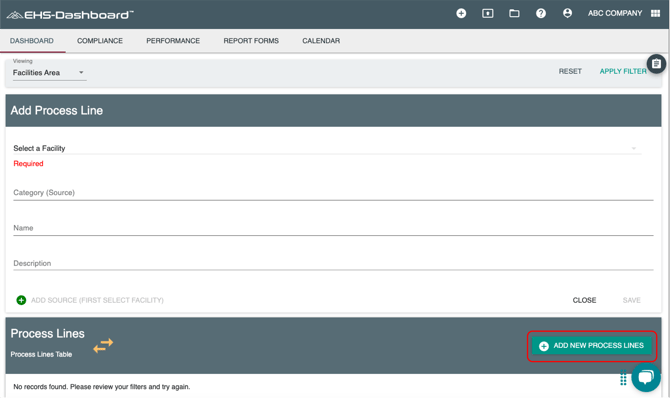Click the plus circle icon in header
The image size is (670, 398).
(461, 13)
